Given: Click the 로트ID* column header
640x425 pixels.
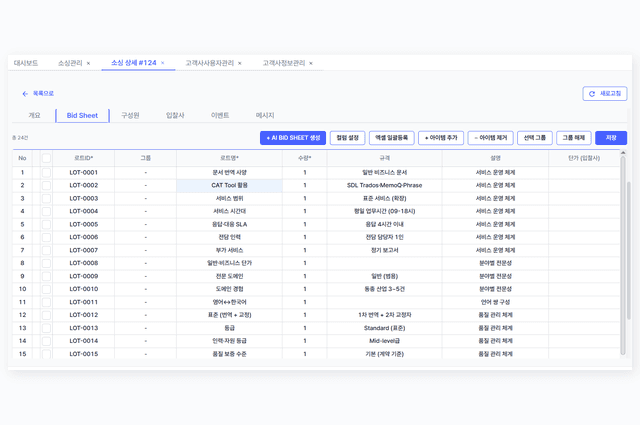Looking at the screenshot, I should 84,158.
